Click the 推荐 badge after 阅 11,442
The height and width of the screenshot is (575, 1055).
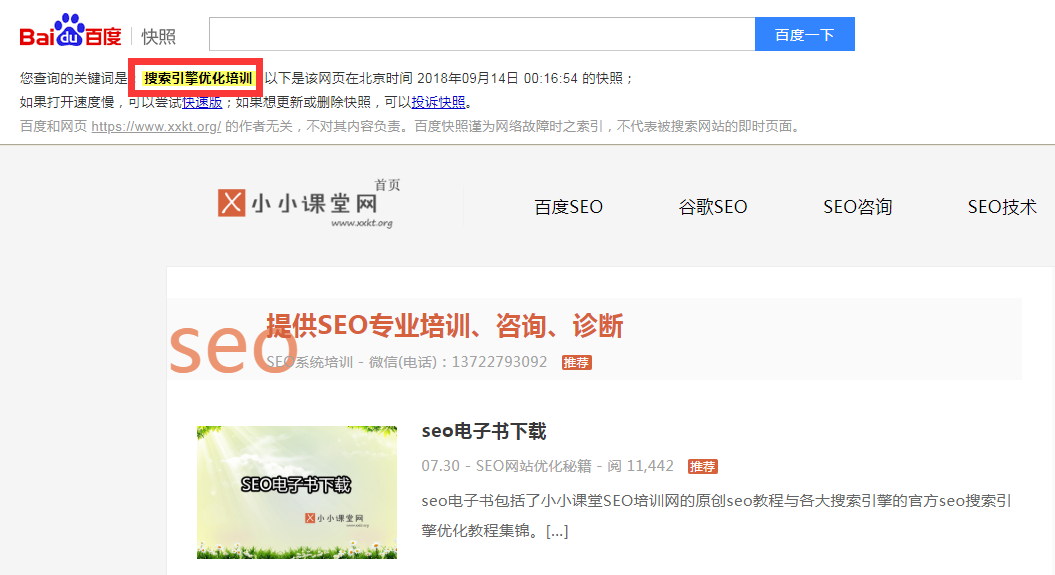[x=702, y=467]
